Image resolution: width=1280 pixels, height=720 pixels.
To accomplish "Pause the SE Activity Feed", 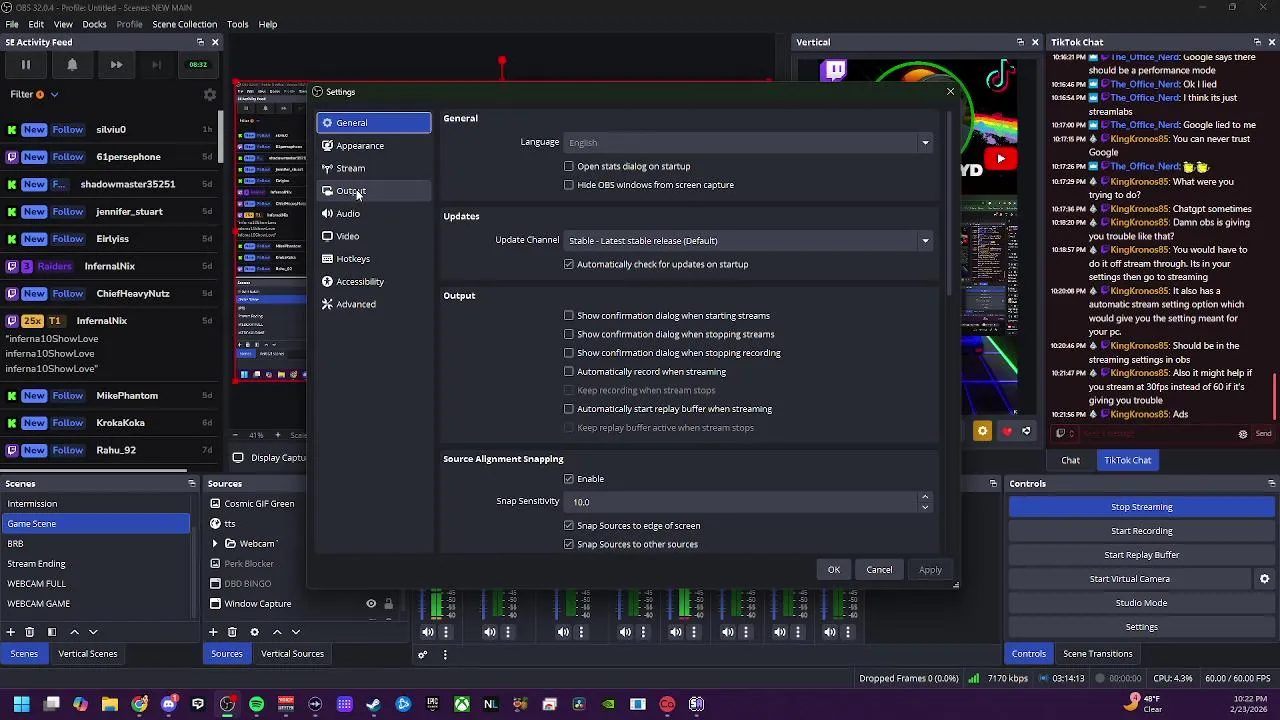I will [26, 65].
